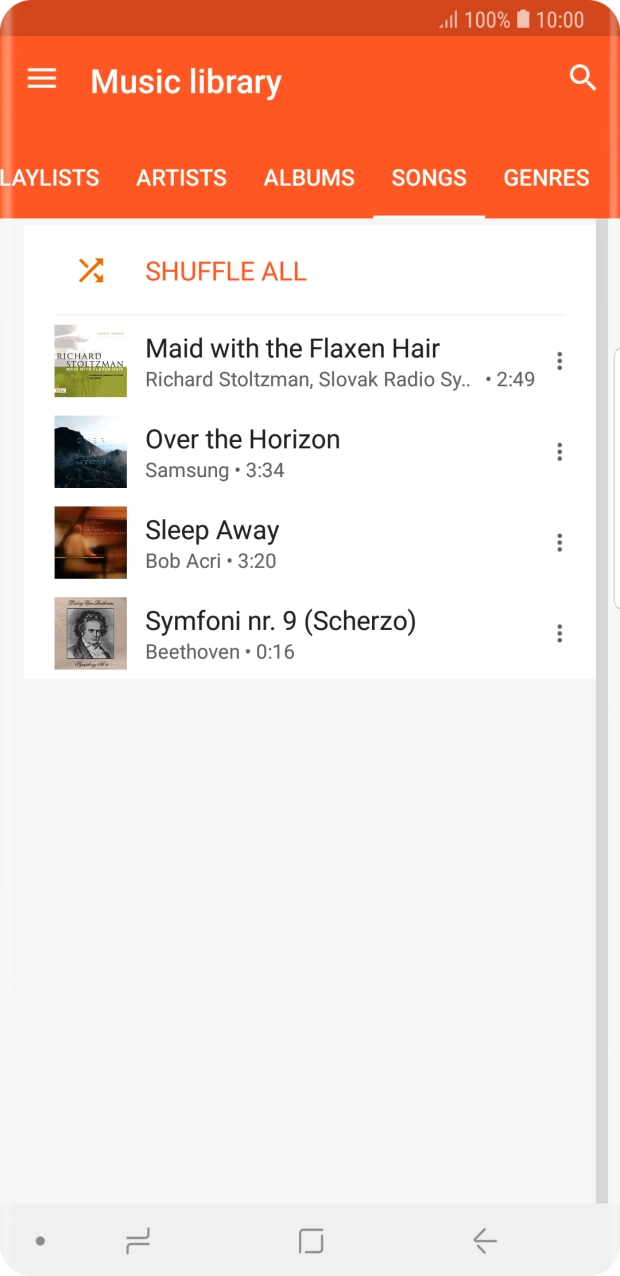
Task: Open overflow menu for Over the Horizon
Action: pyautogui.click(x=559, y=452)
